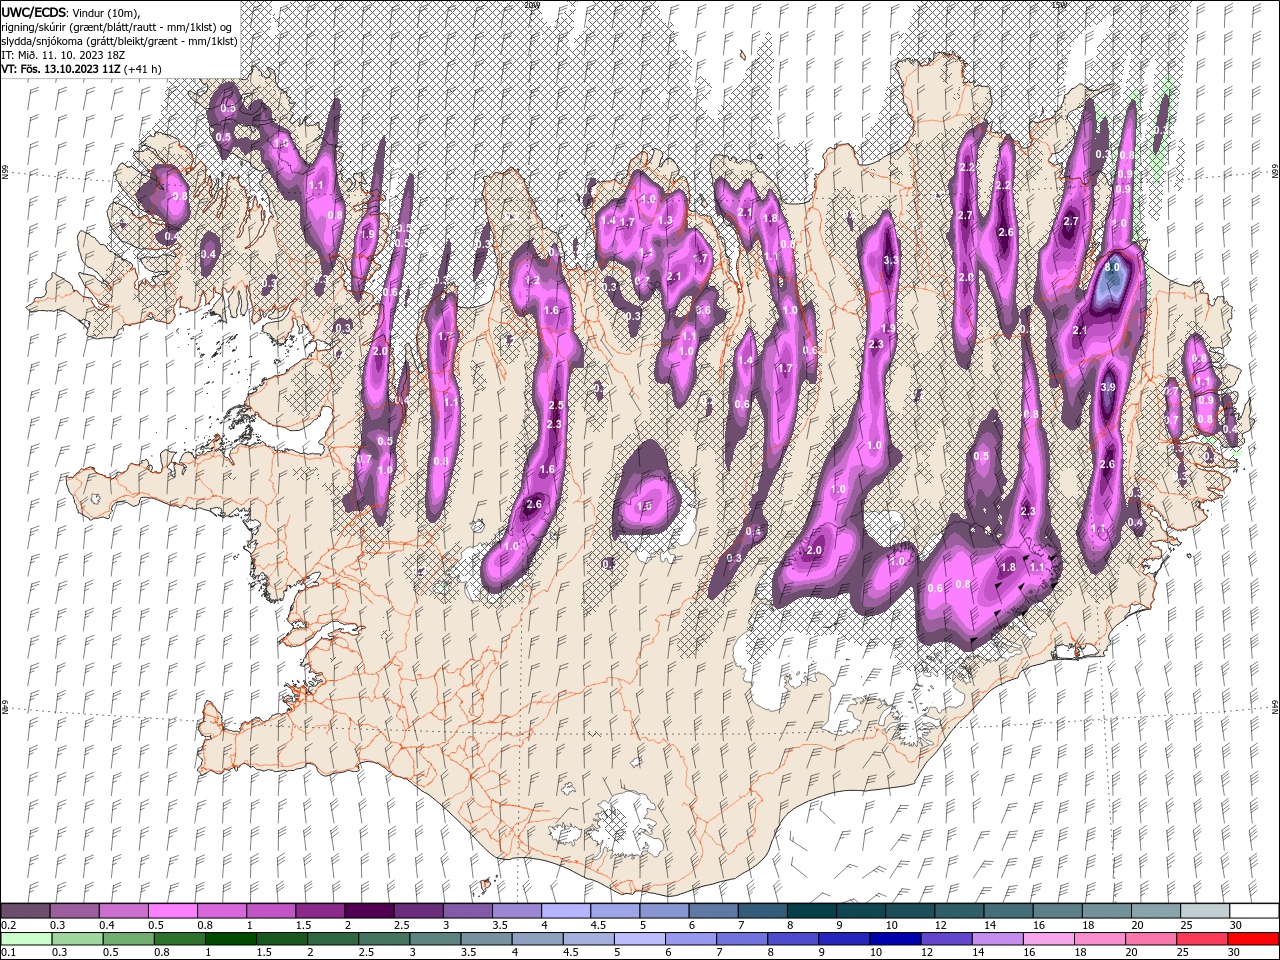Click the light lavender 4–4.5 snow legend swatch
Viewport: 1280px width, 960px height.
coord(565,911)
